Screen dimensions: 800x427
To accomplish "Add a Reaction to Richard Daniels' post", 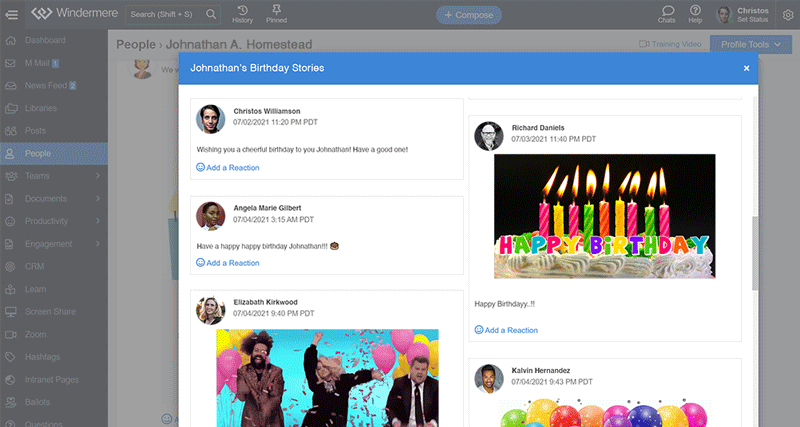I will [506, 330].
